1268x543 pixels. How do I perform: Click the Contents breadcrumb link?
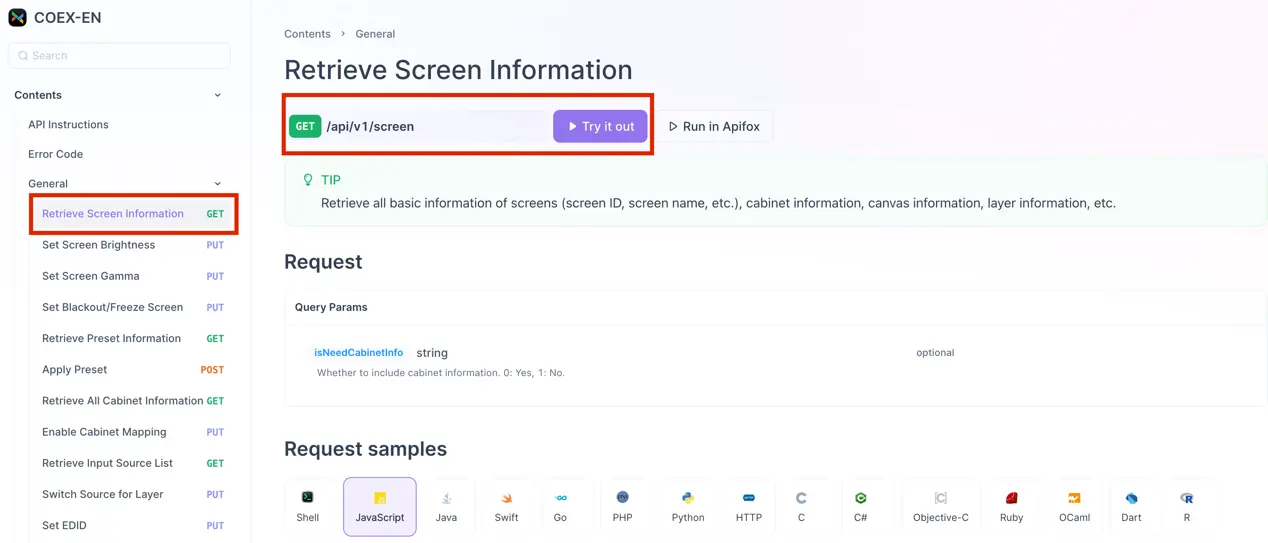coord(307,34)
